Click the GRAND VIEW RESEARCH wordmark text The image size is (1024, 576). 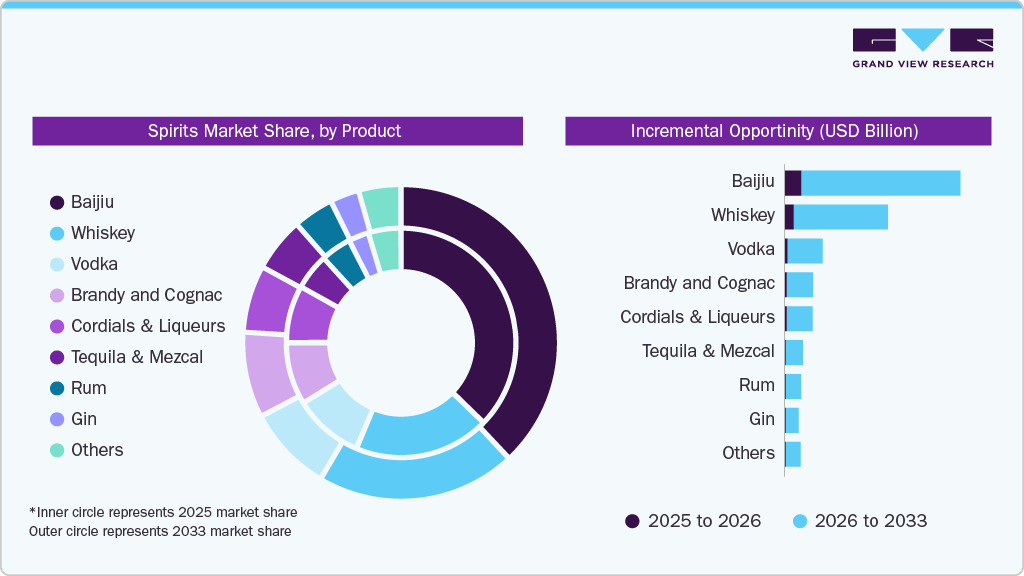pyautogui.click(x=923, y=64)
